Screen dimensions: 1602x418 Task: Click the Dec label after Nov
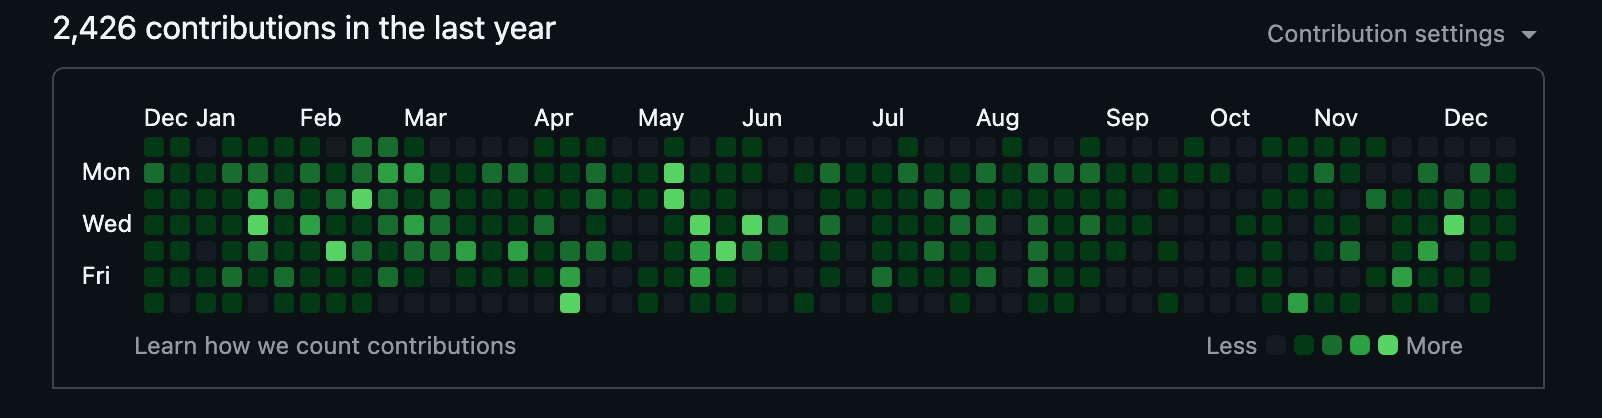pos(1466,118)
